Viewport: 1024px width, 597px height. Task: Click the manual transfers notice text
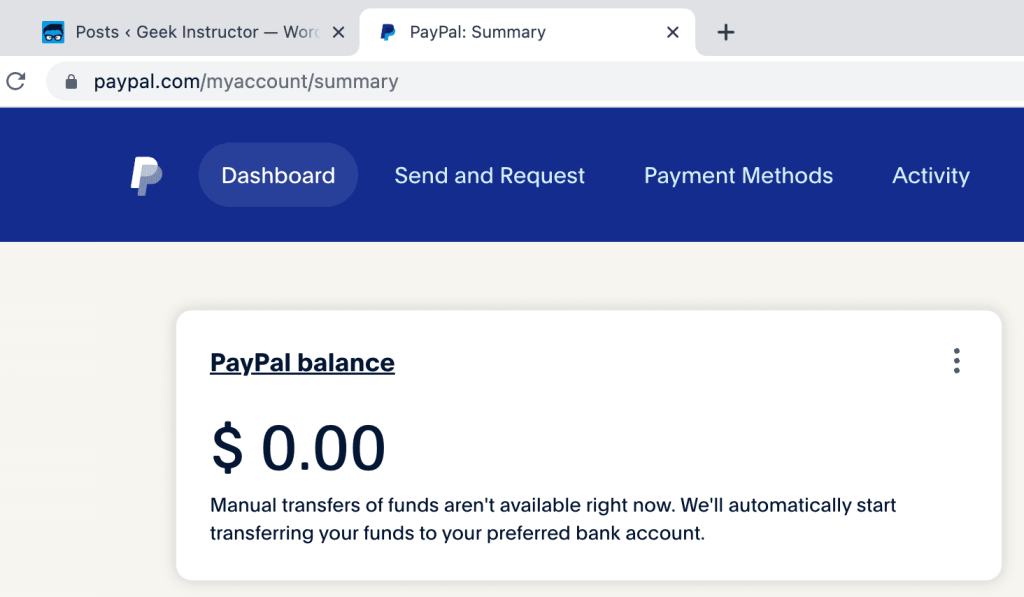tap(551, 519)
